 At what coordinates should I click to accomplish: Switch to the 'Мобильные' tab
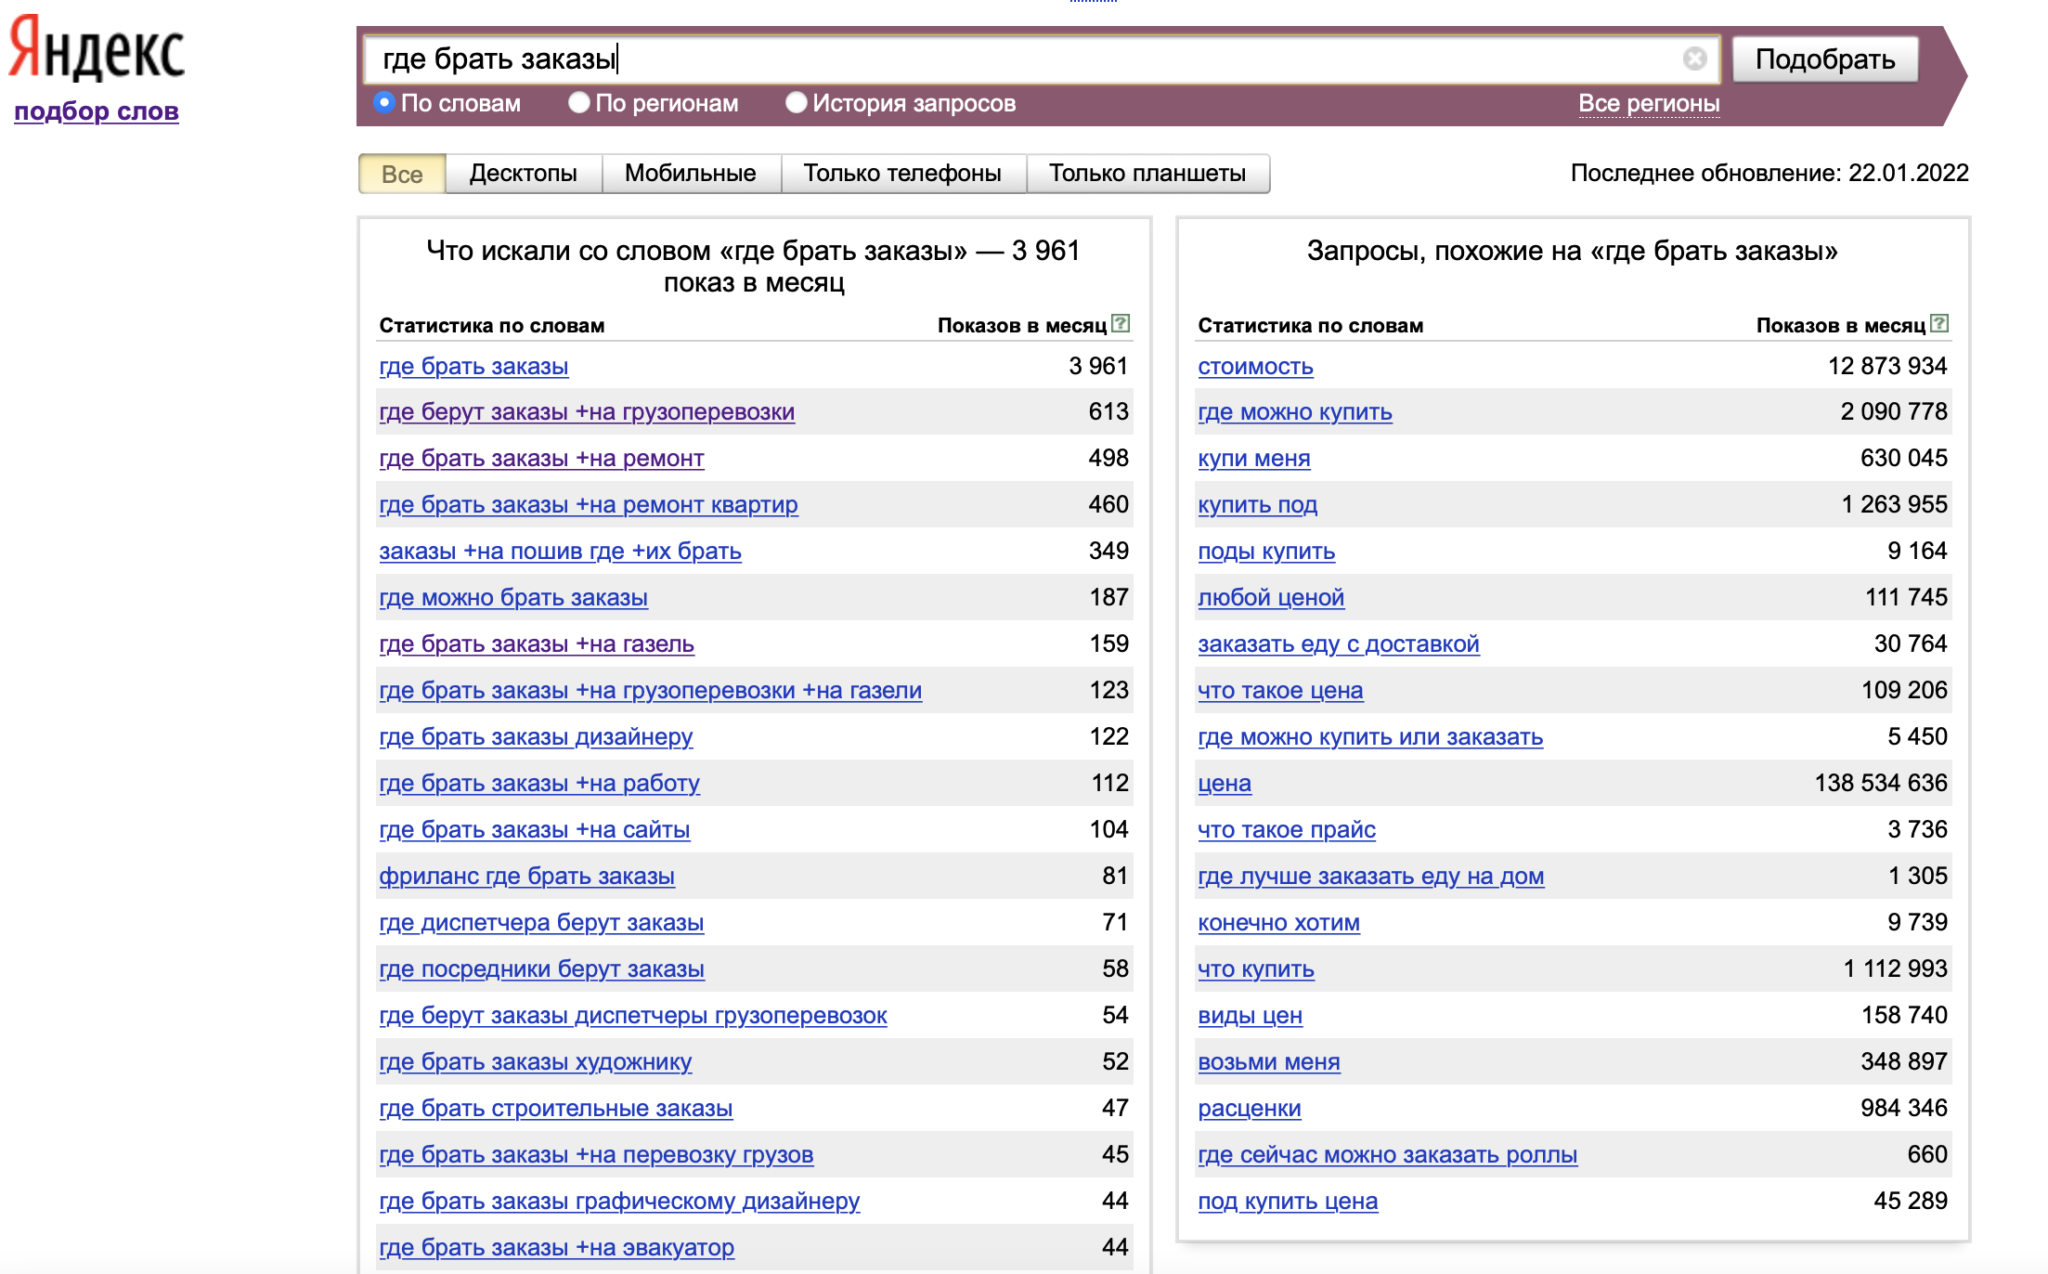coord(690,173)
